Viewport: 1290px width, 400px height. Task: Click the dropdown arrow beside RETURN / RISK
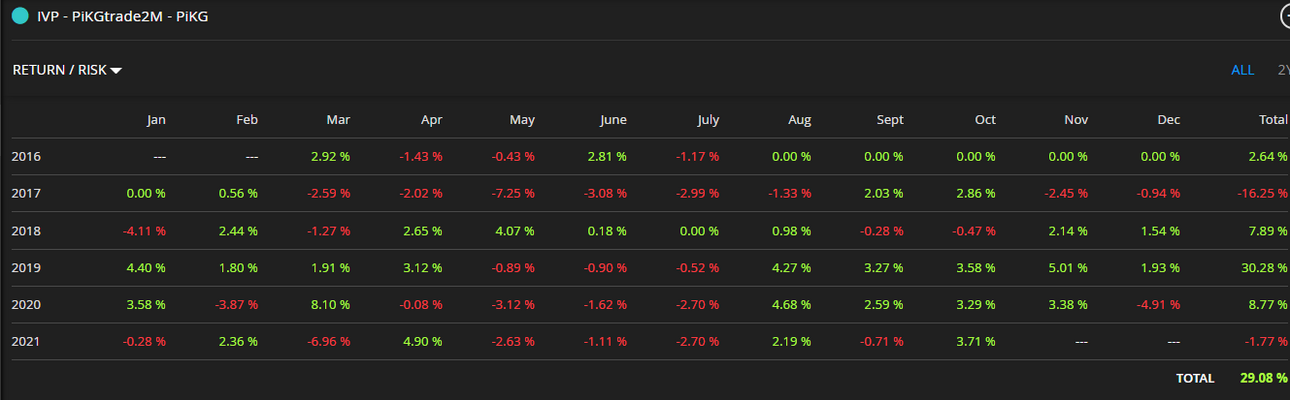pos(116,71)
